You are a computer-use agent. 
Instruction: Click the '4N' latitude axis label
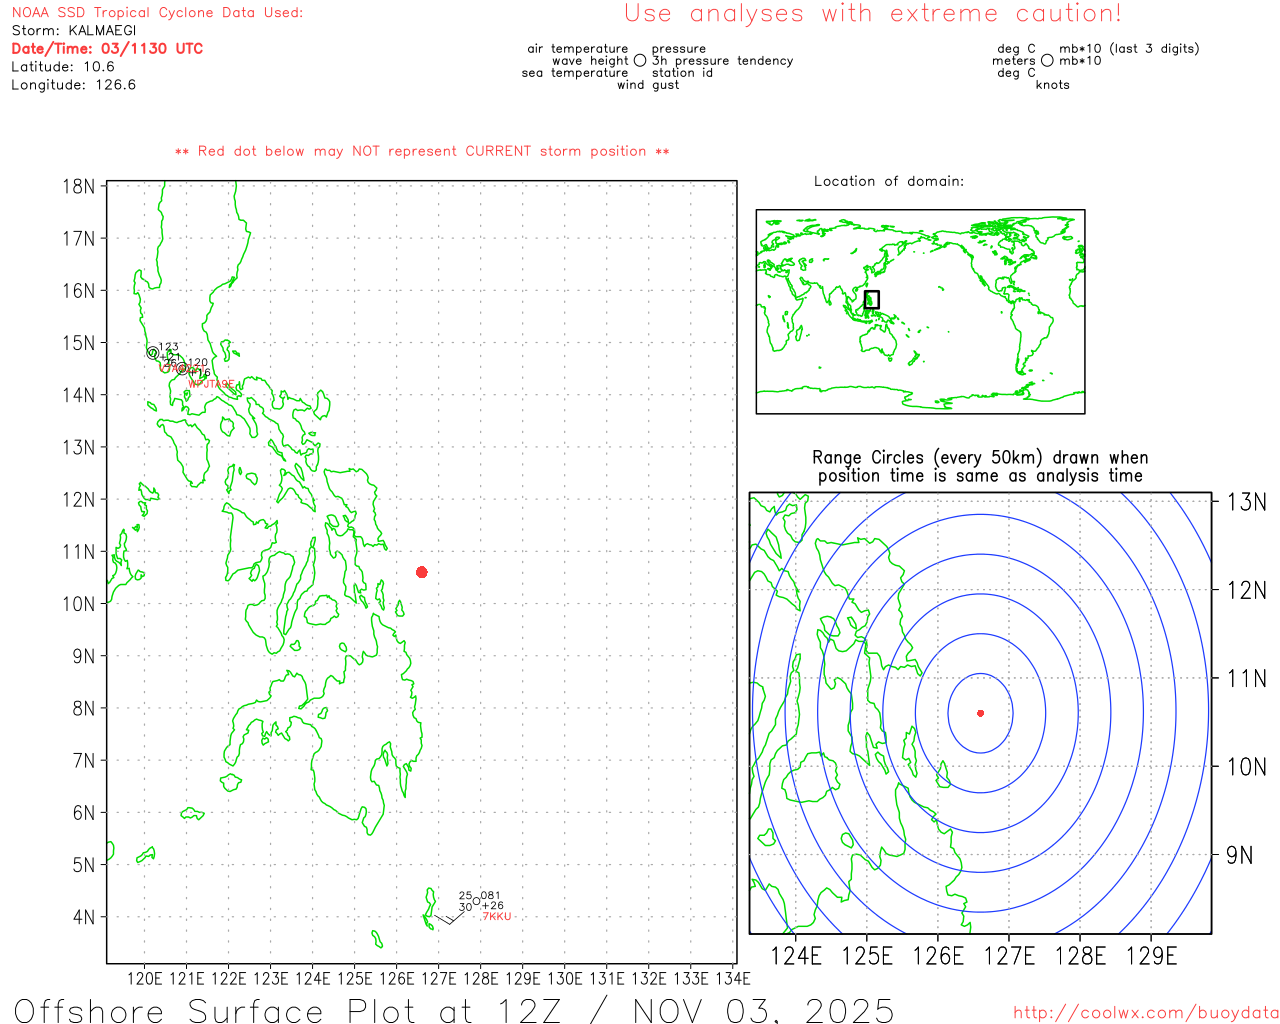(84, 917)
